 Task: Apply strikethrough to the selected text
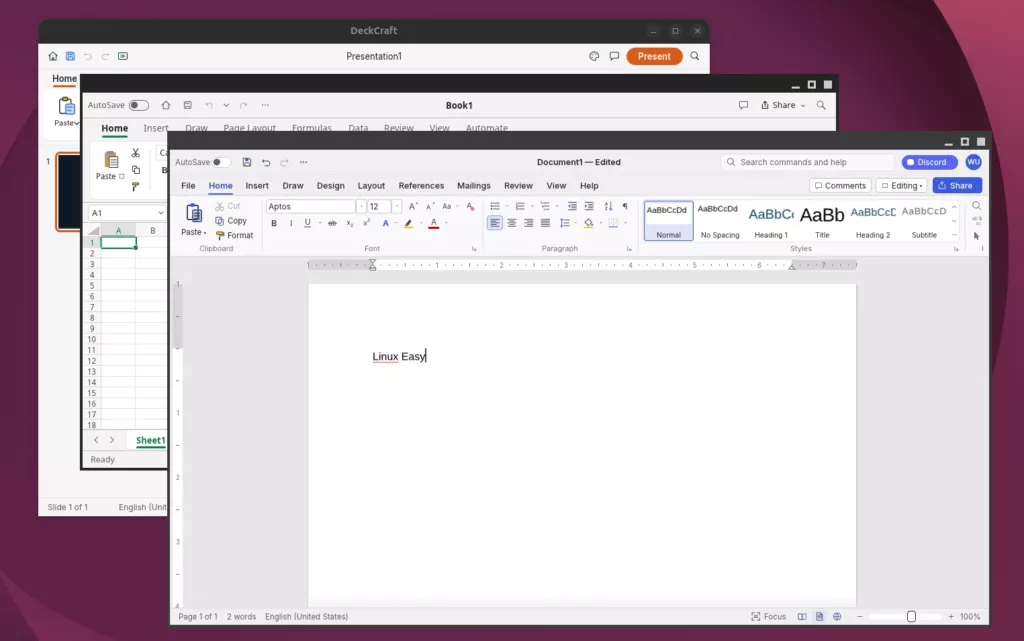coord(332,223)
